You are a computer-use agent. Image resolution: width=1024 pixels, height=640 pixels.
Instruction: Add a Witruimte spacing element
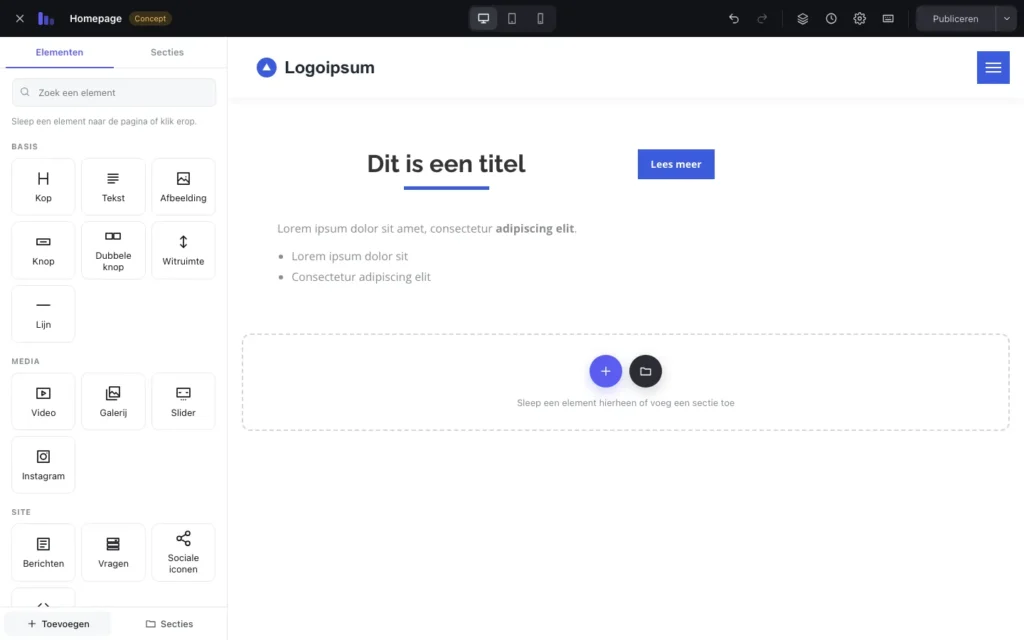click(x=183, y=250)
